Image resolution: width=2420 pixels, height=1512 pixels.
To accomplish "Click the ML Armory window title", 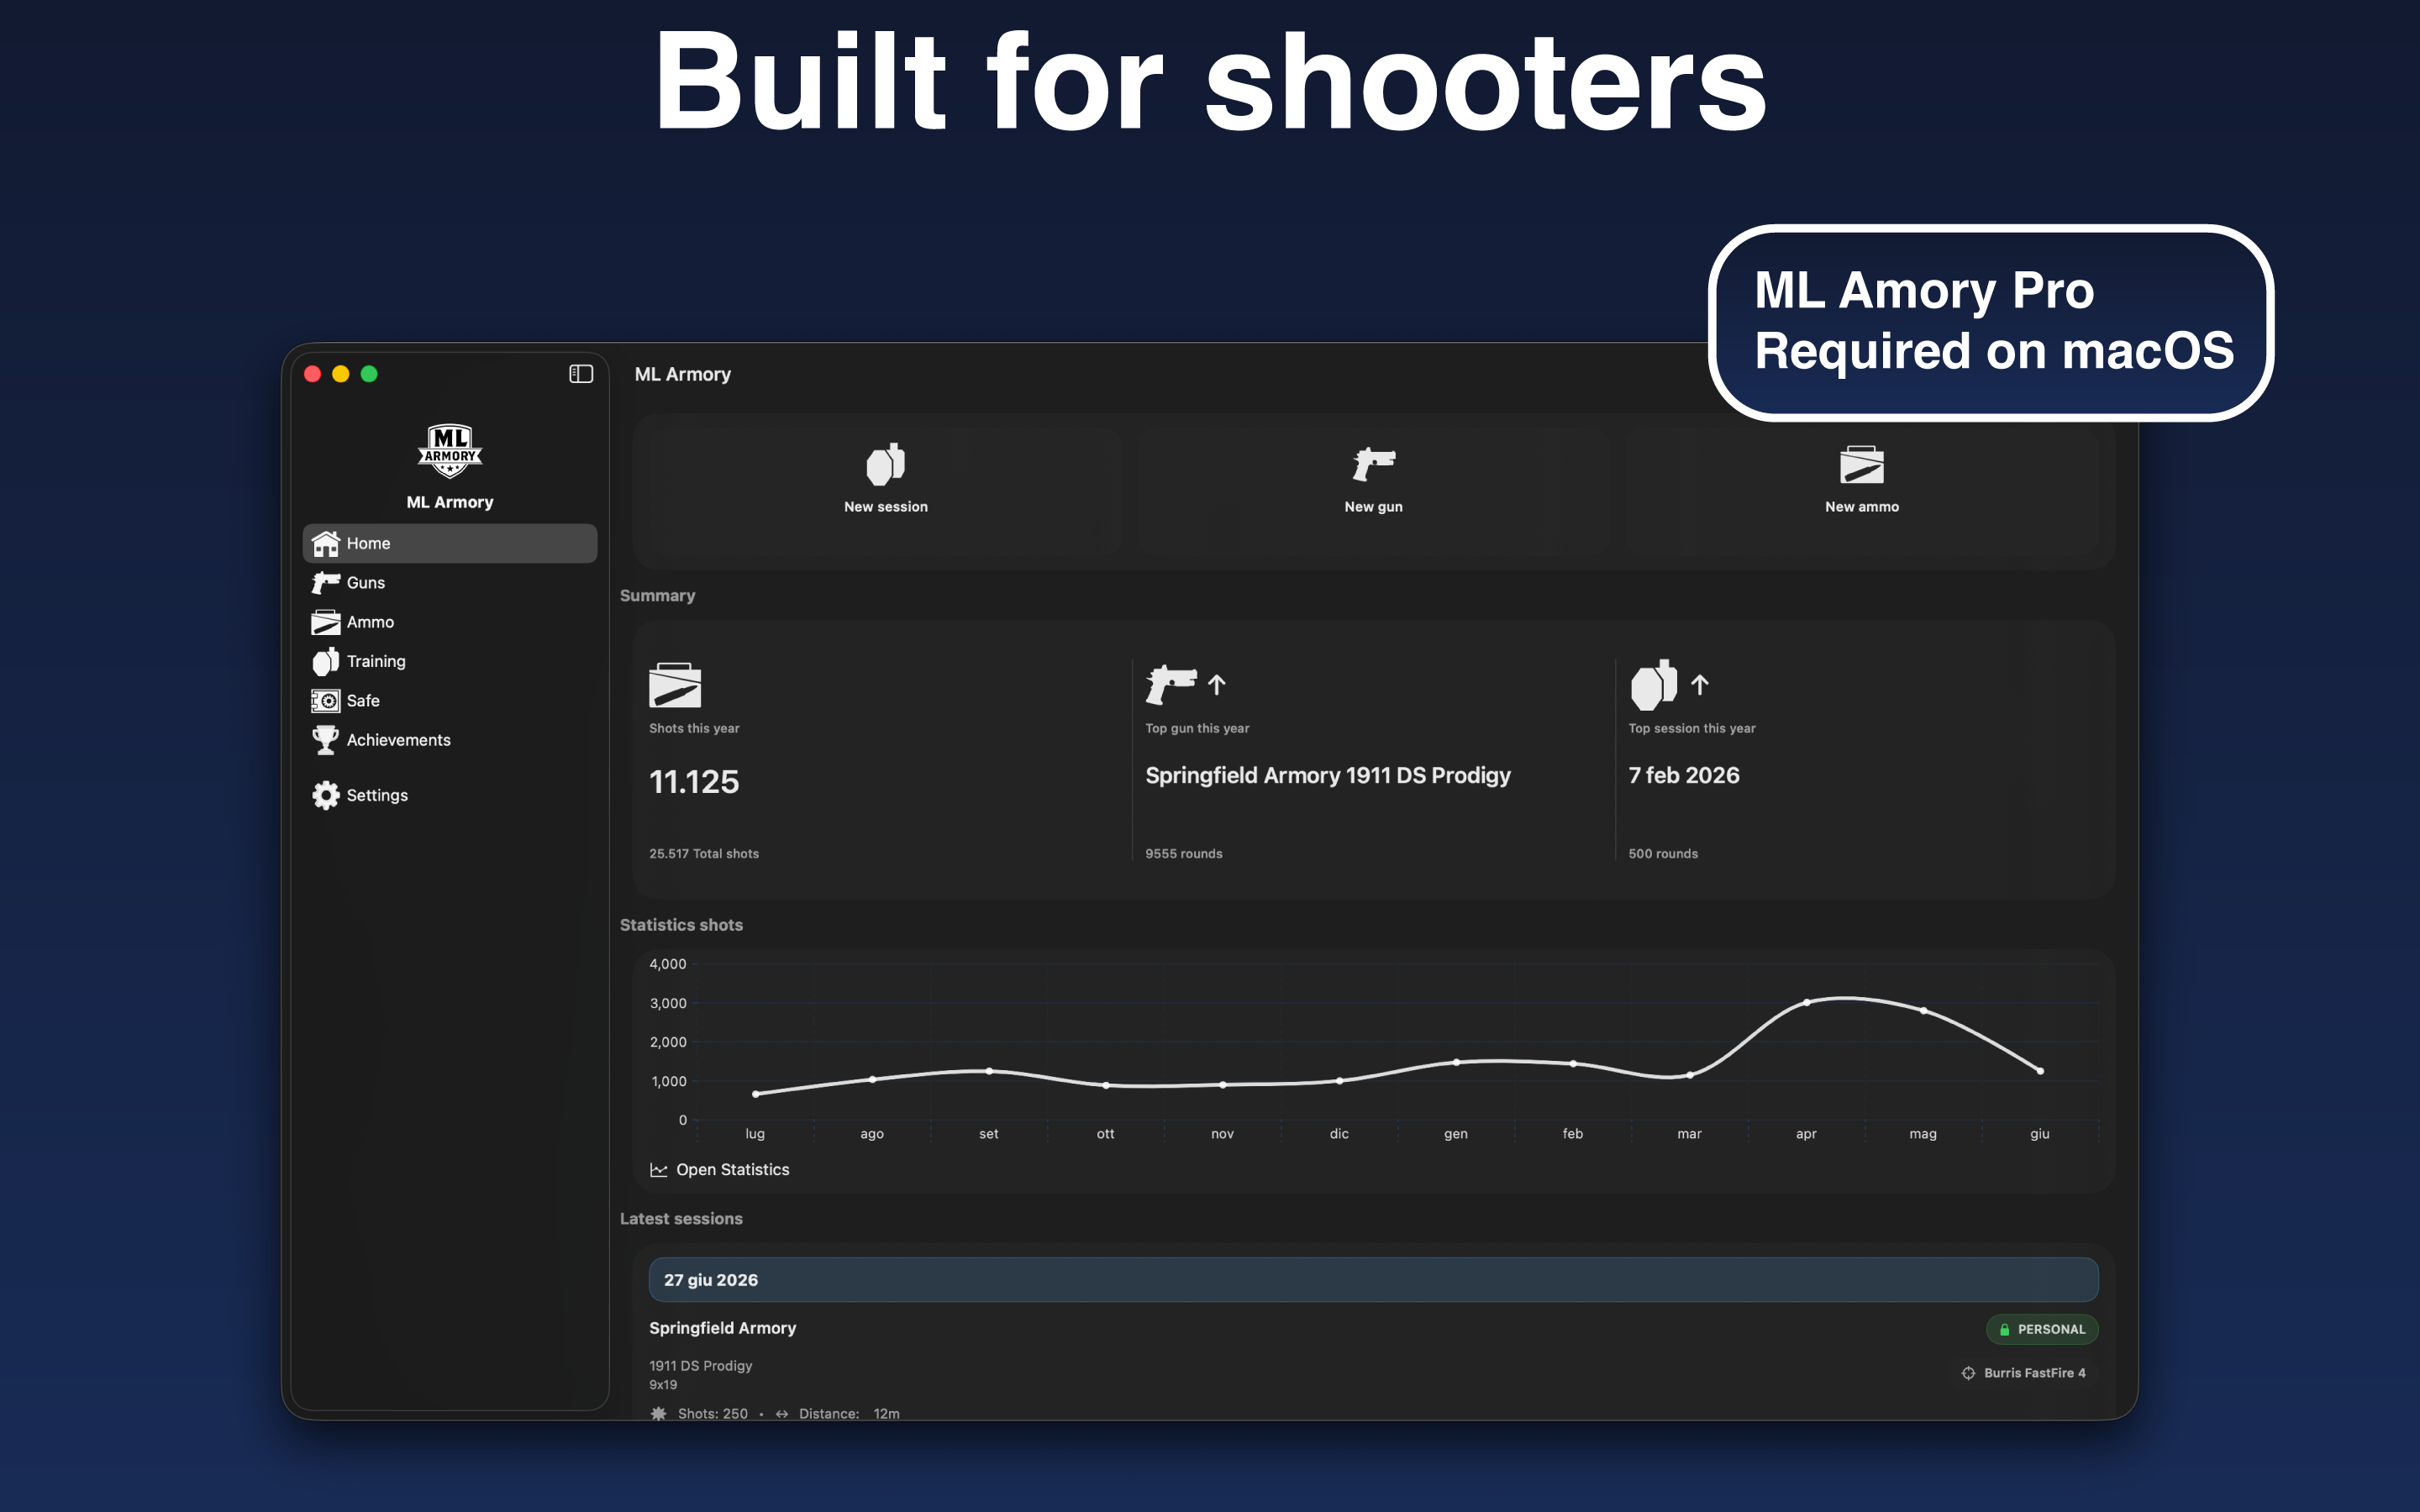I will point(683,374).
